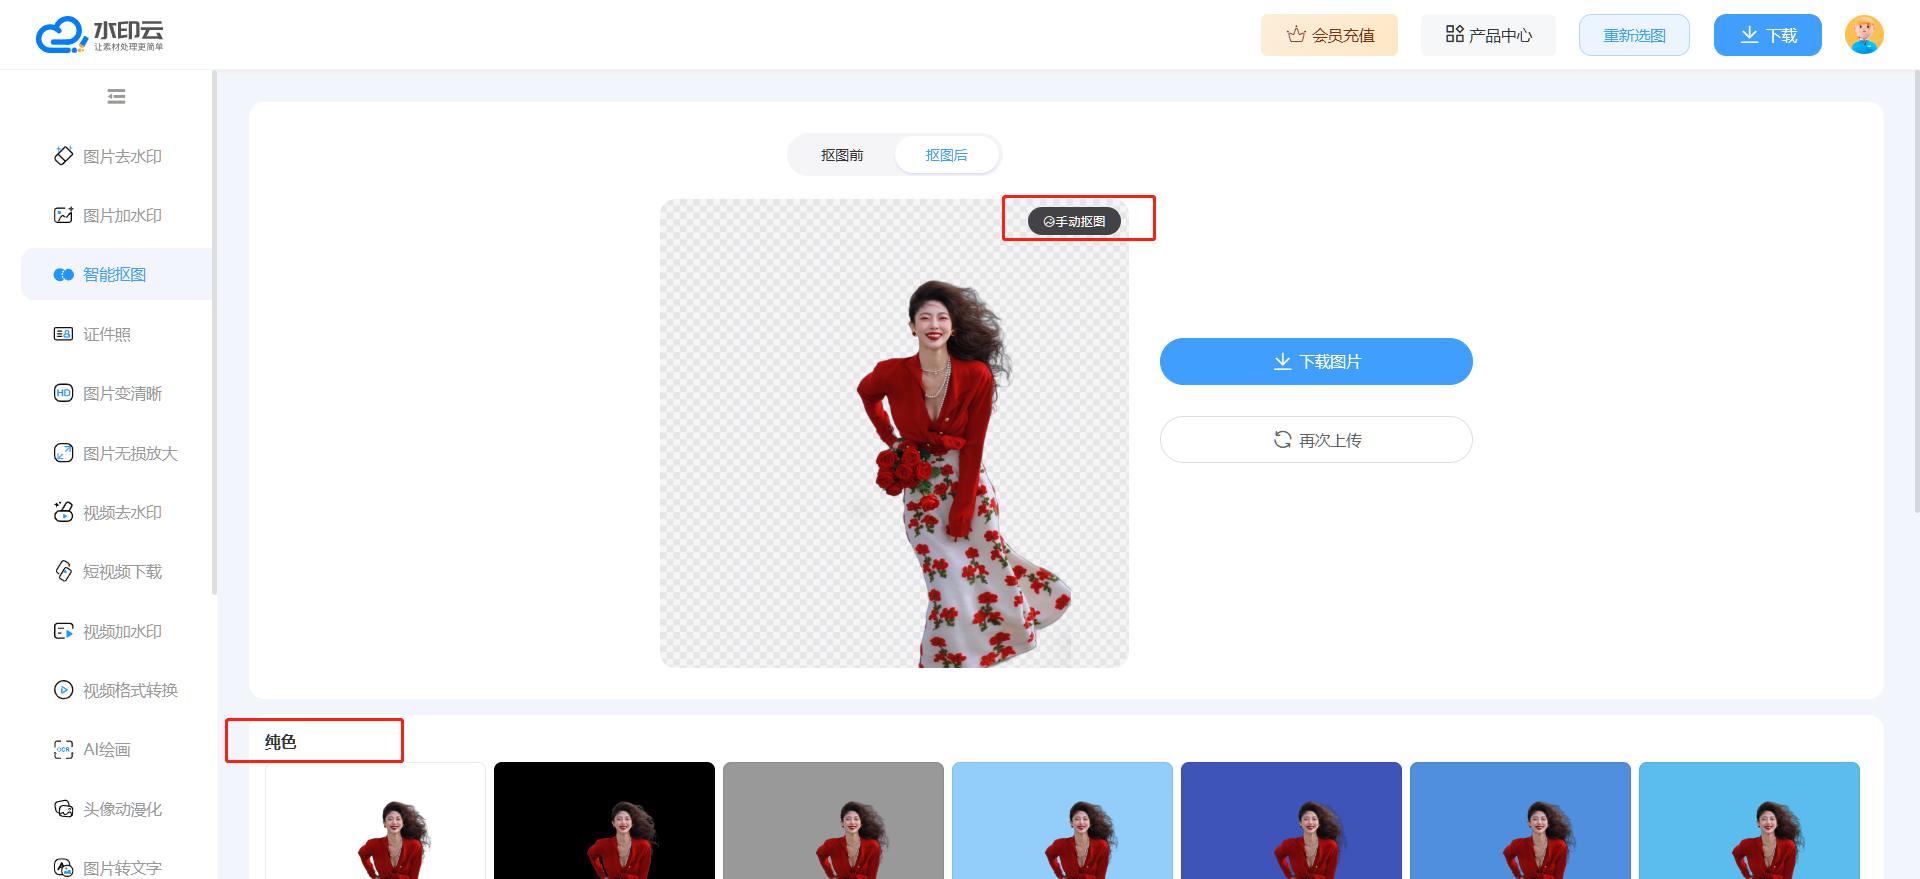Click the 手动抠图 overlay button
The width and height of the screenshot is (1920, 879).
click(1074, 221)
